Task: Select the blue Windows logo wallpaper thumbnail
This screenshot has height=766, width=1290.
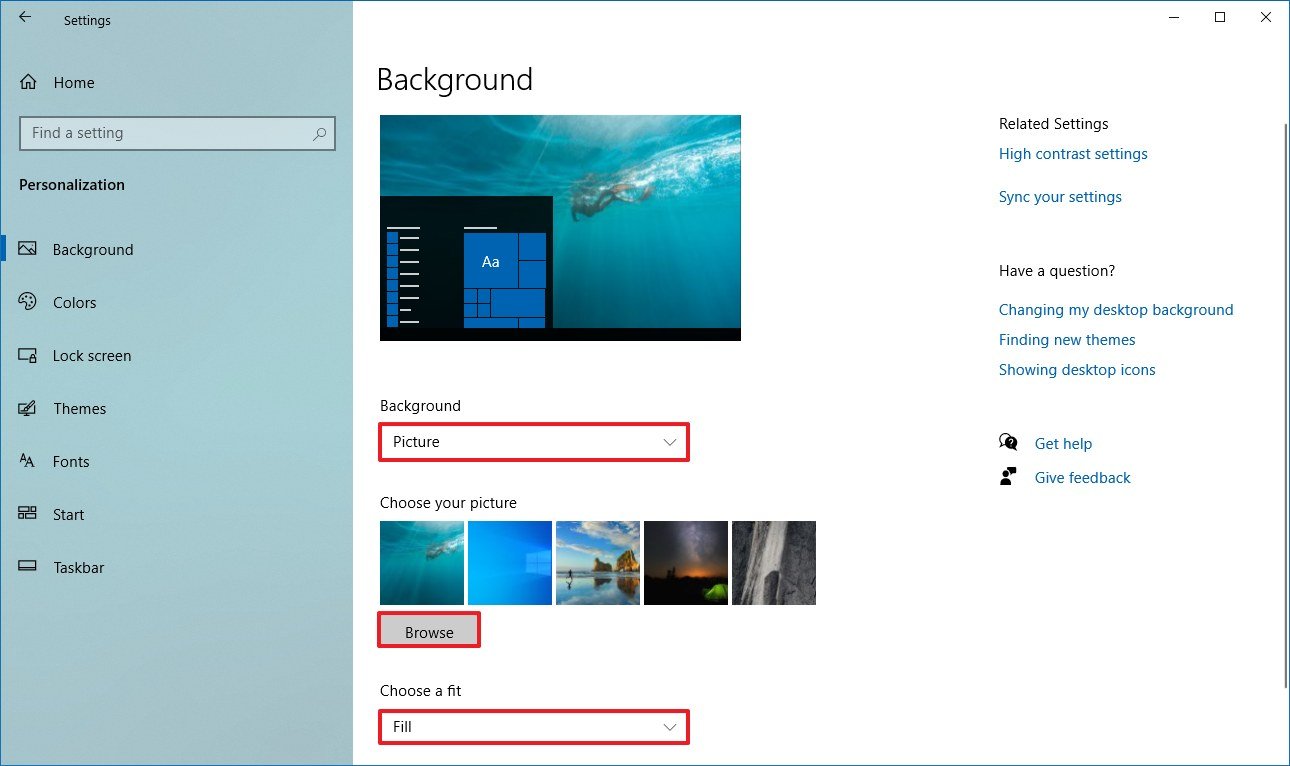Action: (510, 562)
